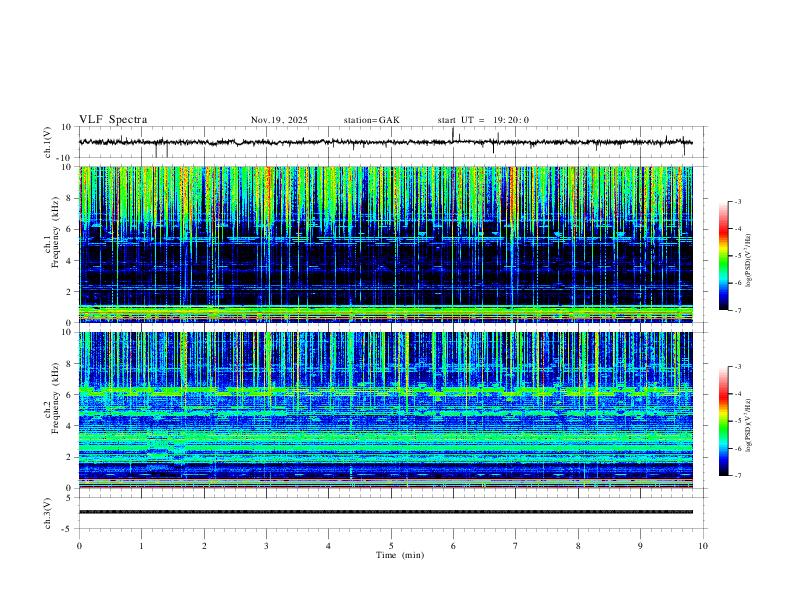Click the 'ch.3(V)' axis label
Image resolution: width=792 pixels, height=612 pixels.
pyautogui.click(x=48, y=513)
